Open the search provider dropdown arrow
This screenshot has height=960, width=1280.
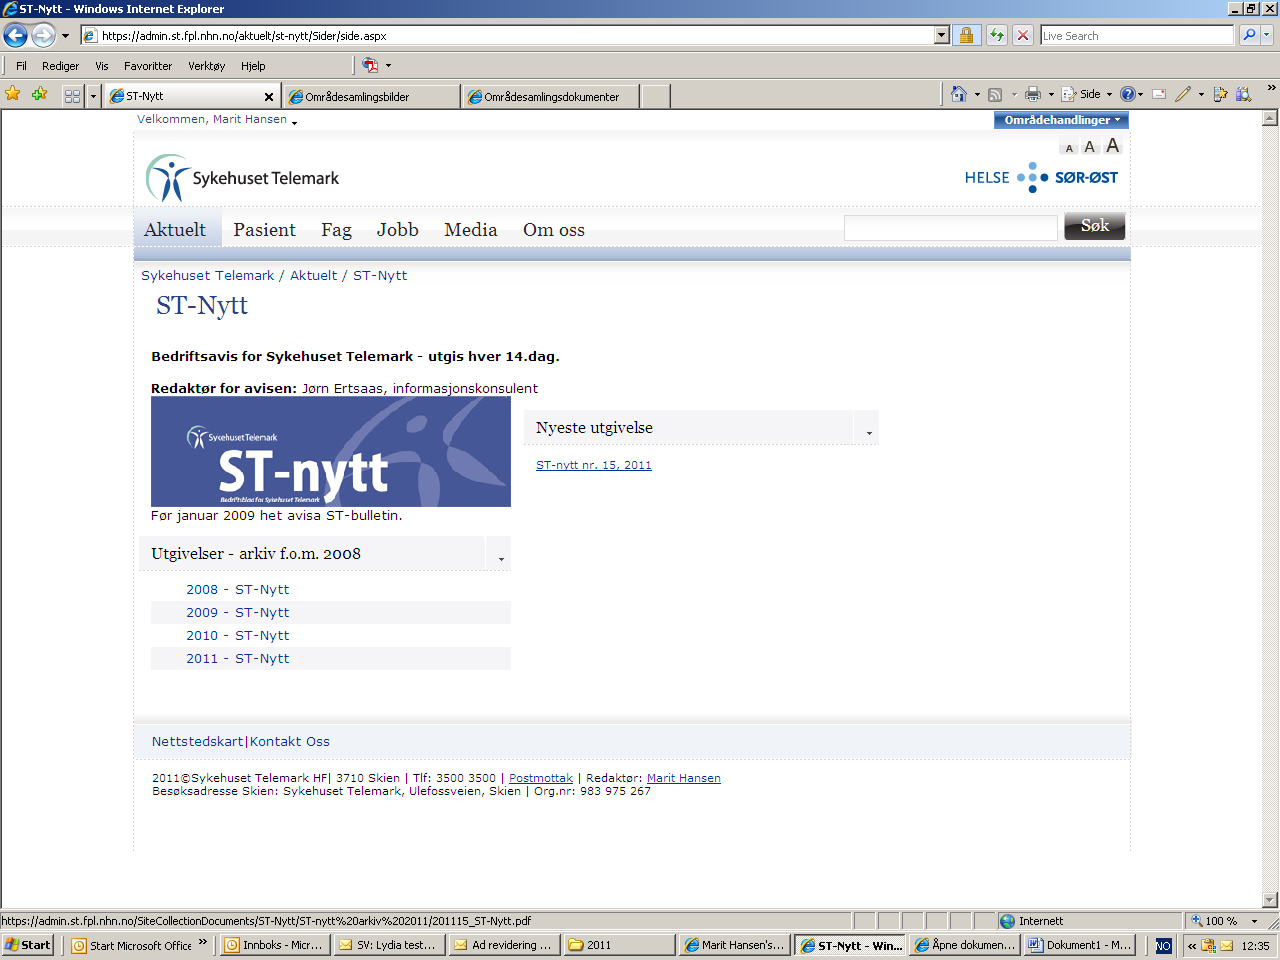[x=1267, y=35]
